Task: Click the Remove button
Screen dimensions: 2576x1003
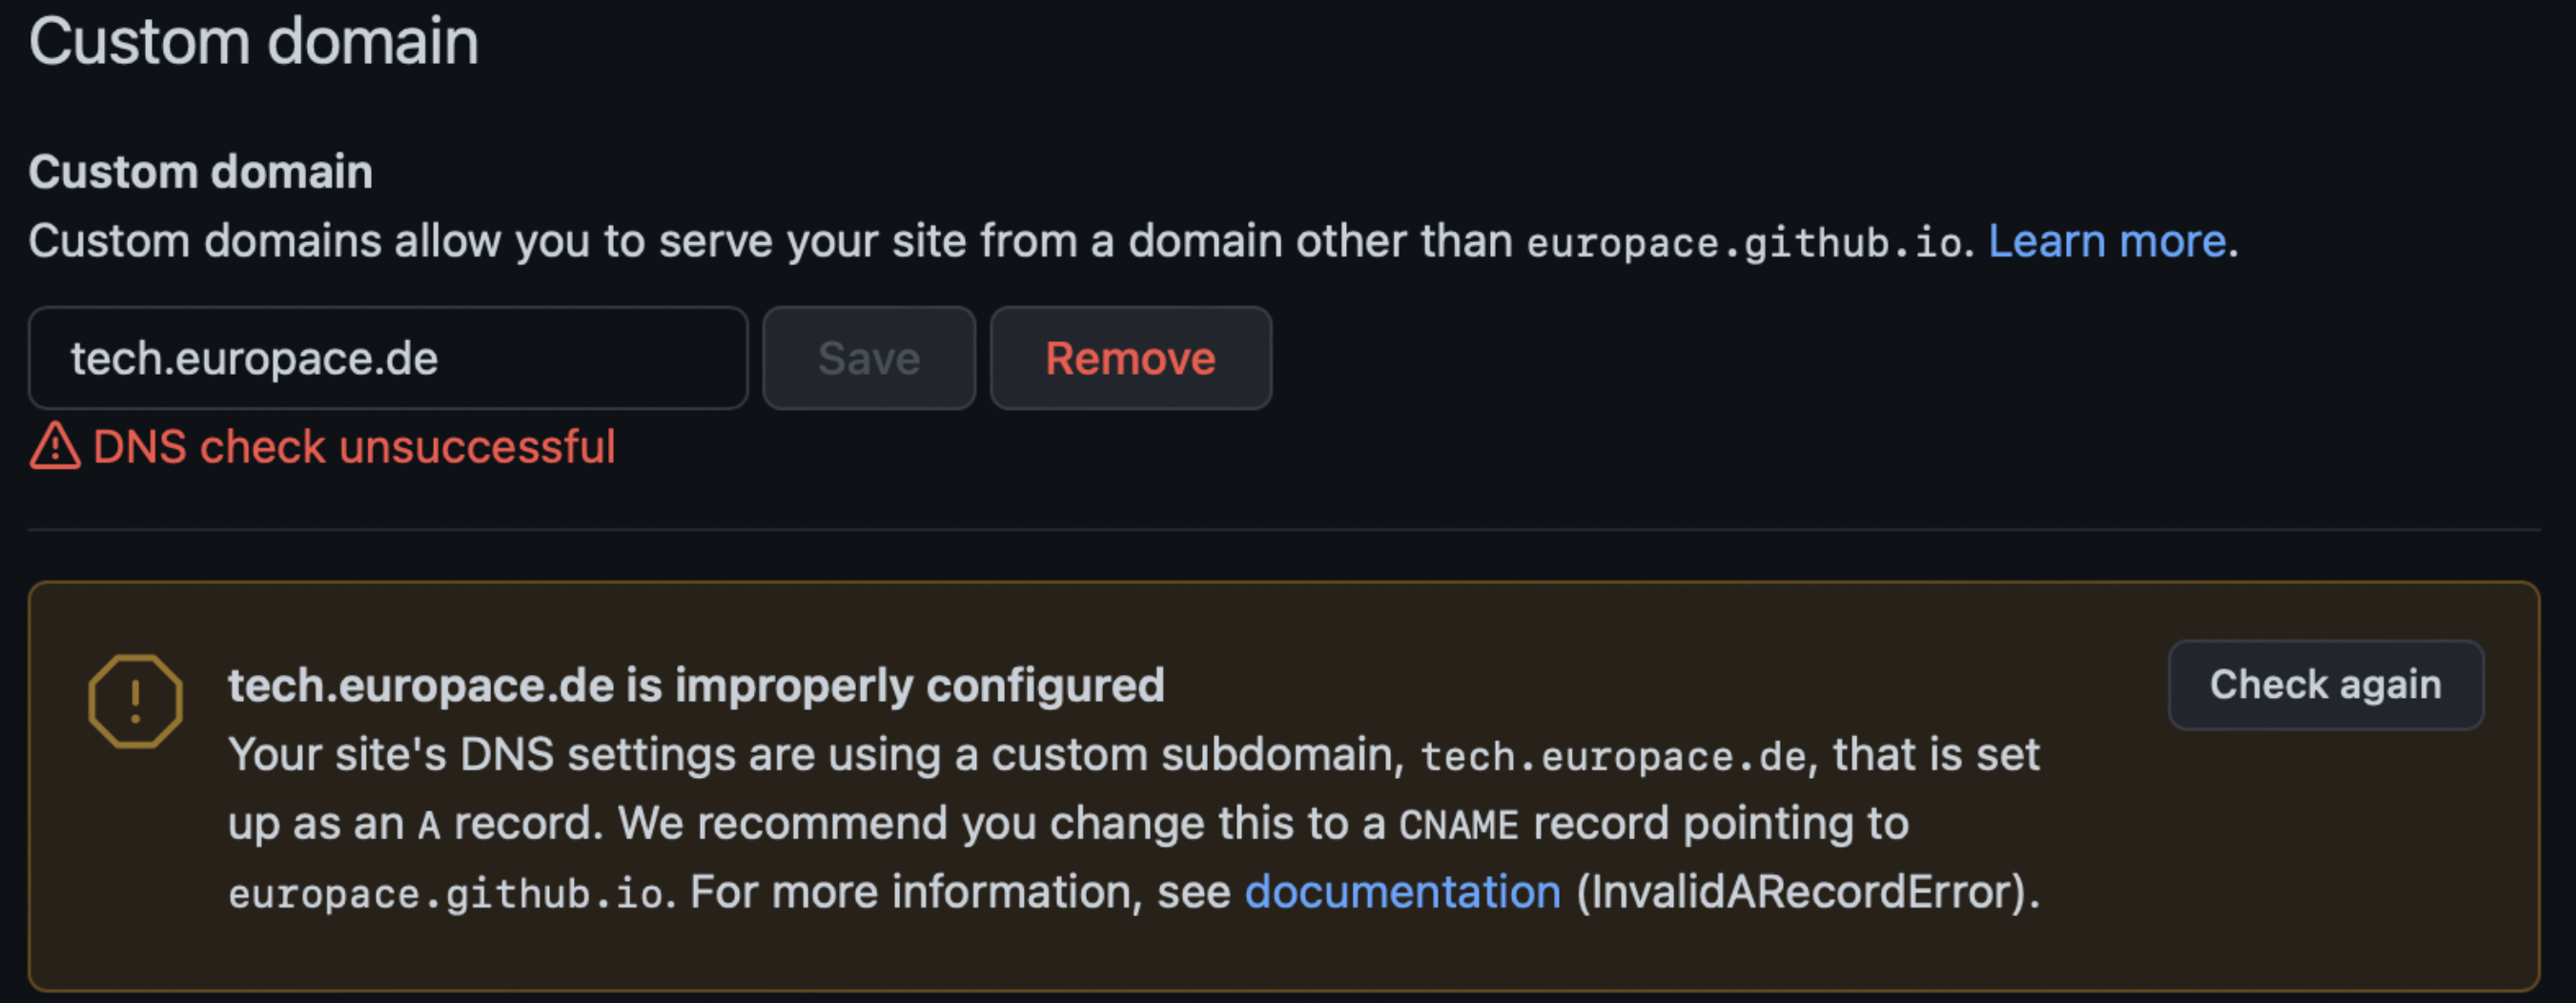Action: [1130, 358]
